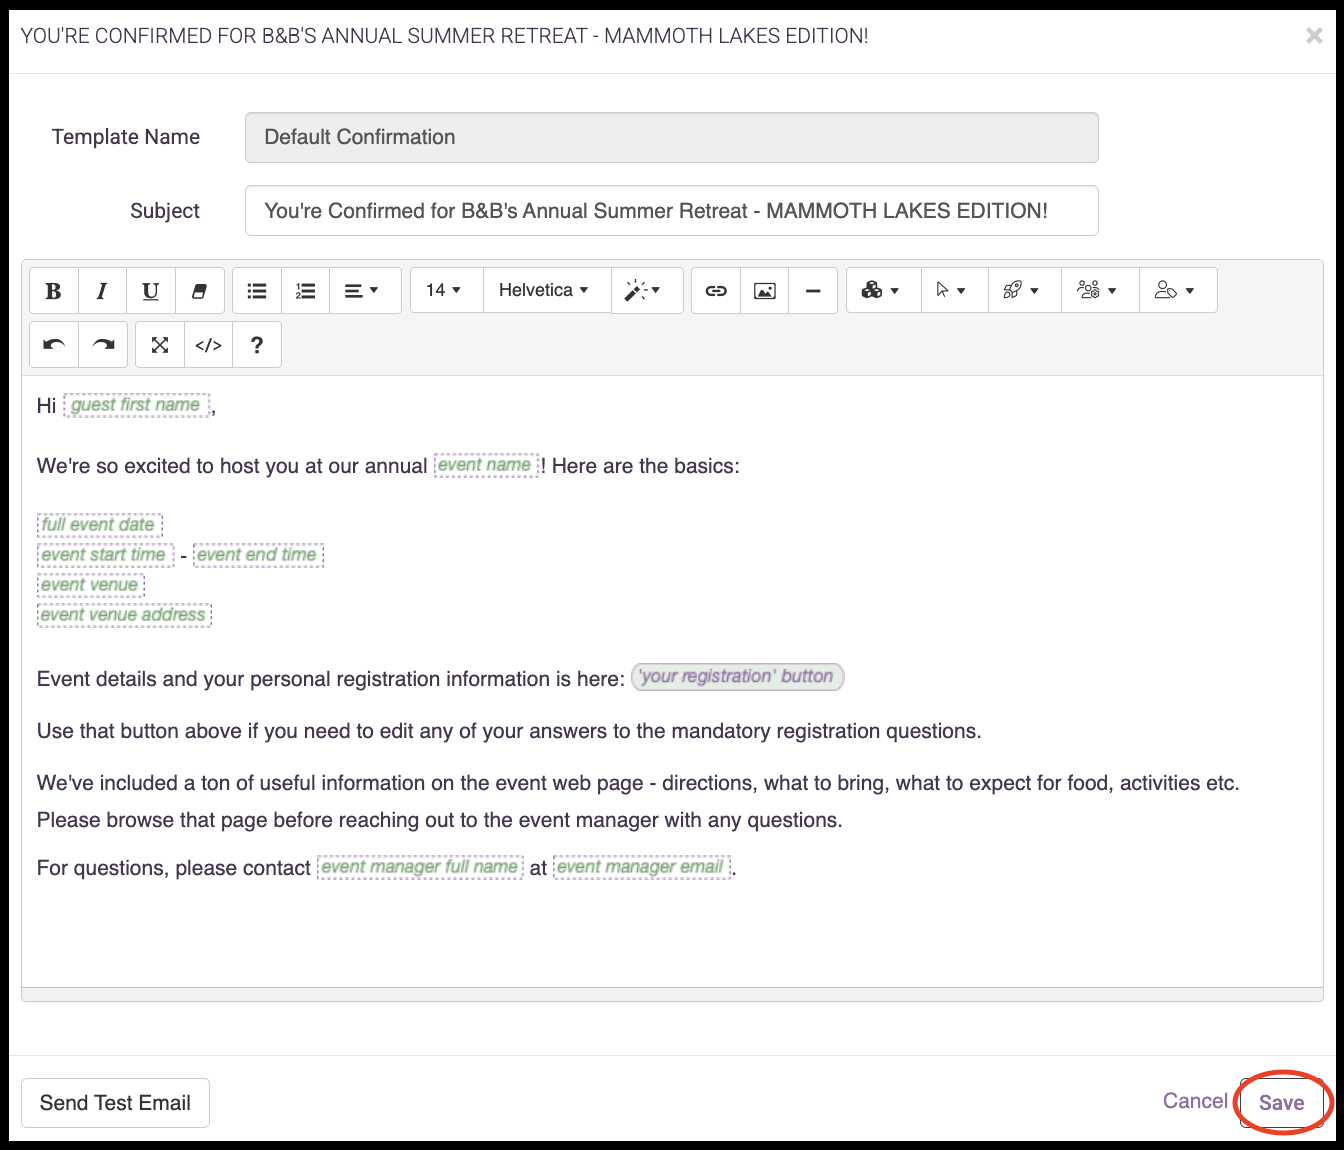Viewport: 1344px width, 1150px height.
Task: Click the eraser remove-formatting icon
Action: coord(199,291)
